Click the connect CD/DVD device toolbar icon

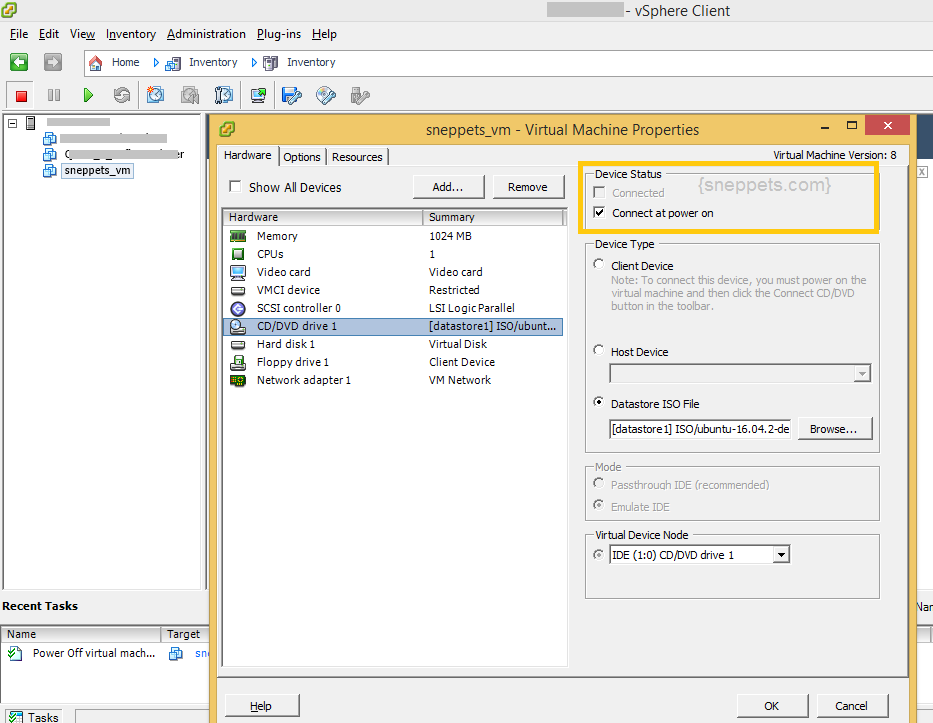(325, 95)
